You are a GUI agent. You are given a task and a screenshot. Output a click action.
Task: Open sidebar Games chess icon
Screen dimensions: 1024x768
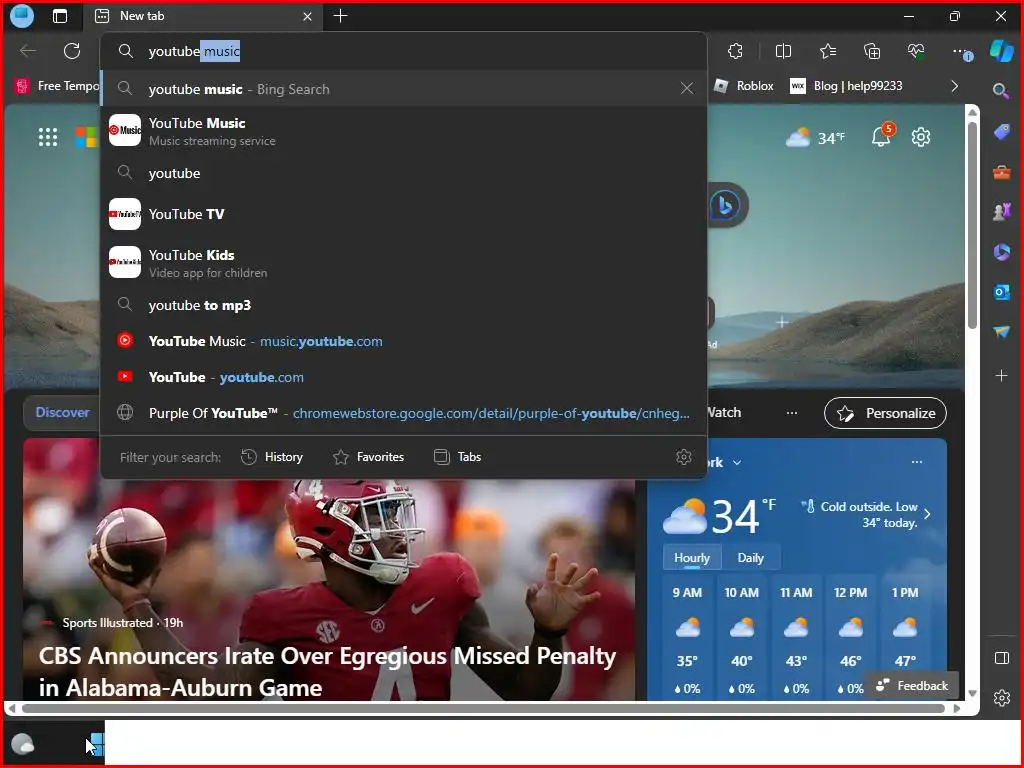(1001, 212)
